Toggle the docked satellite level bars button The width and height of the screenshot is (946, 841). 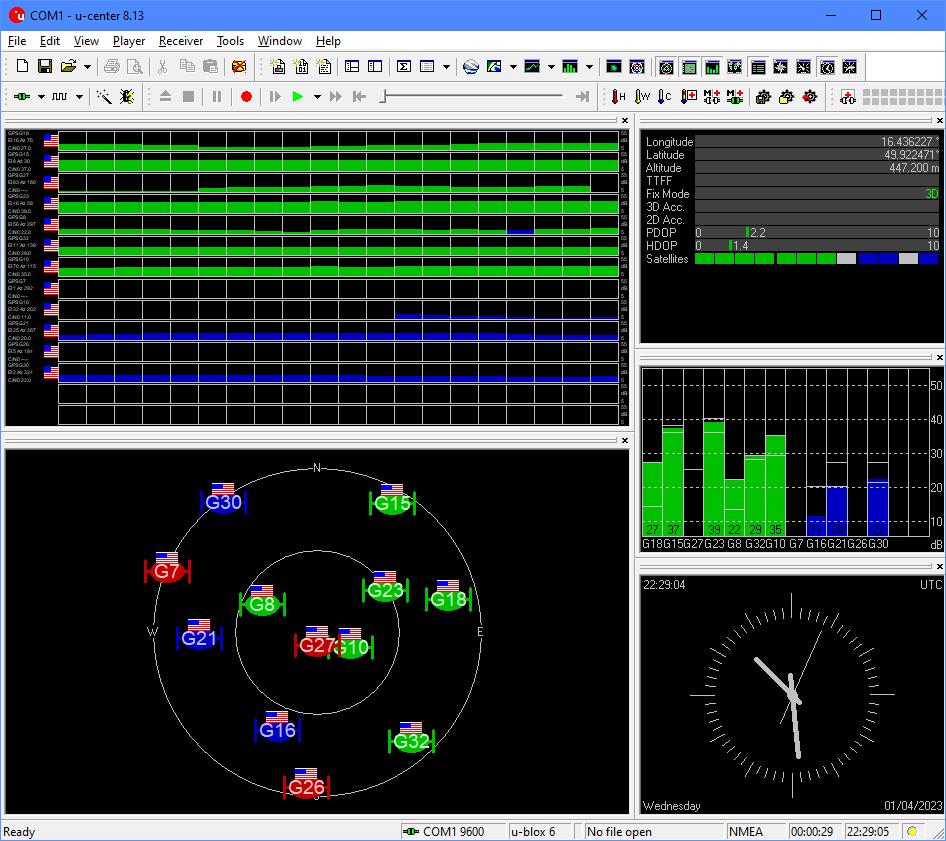[x=712, y=67]
